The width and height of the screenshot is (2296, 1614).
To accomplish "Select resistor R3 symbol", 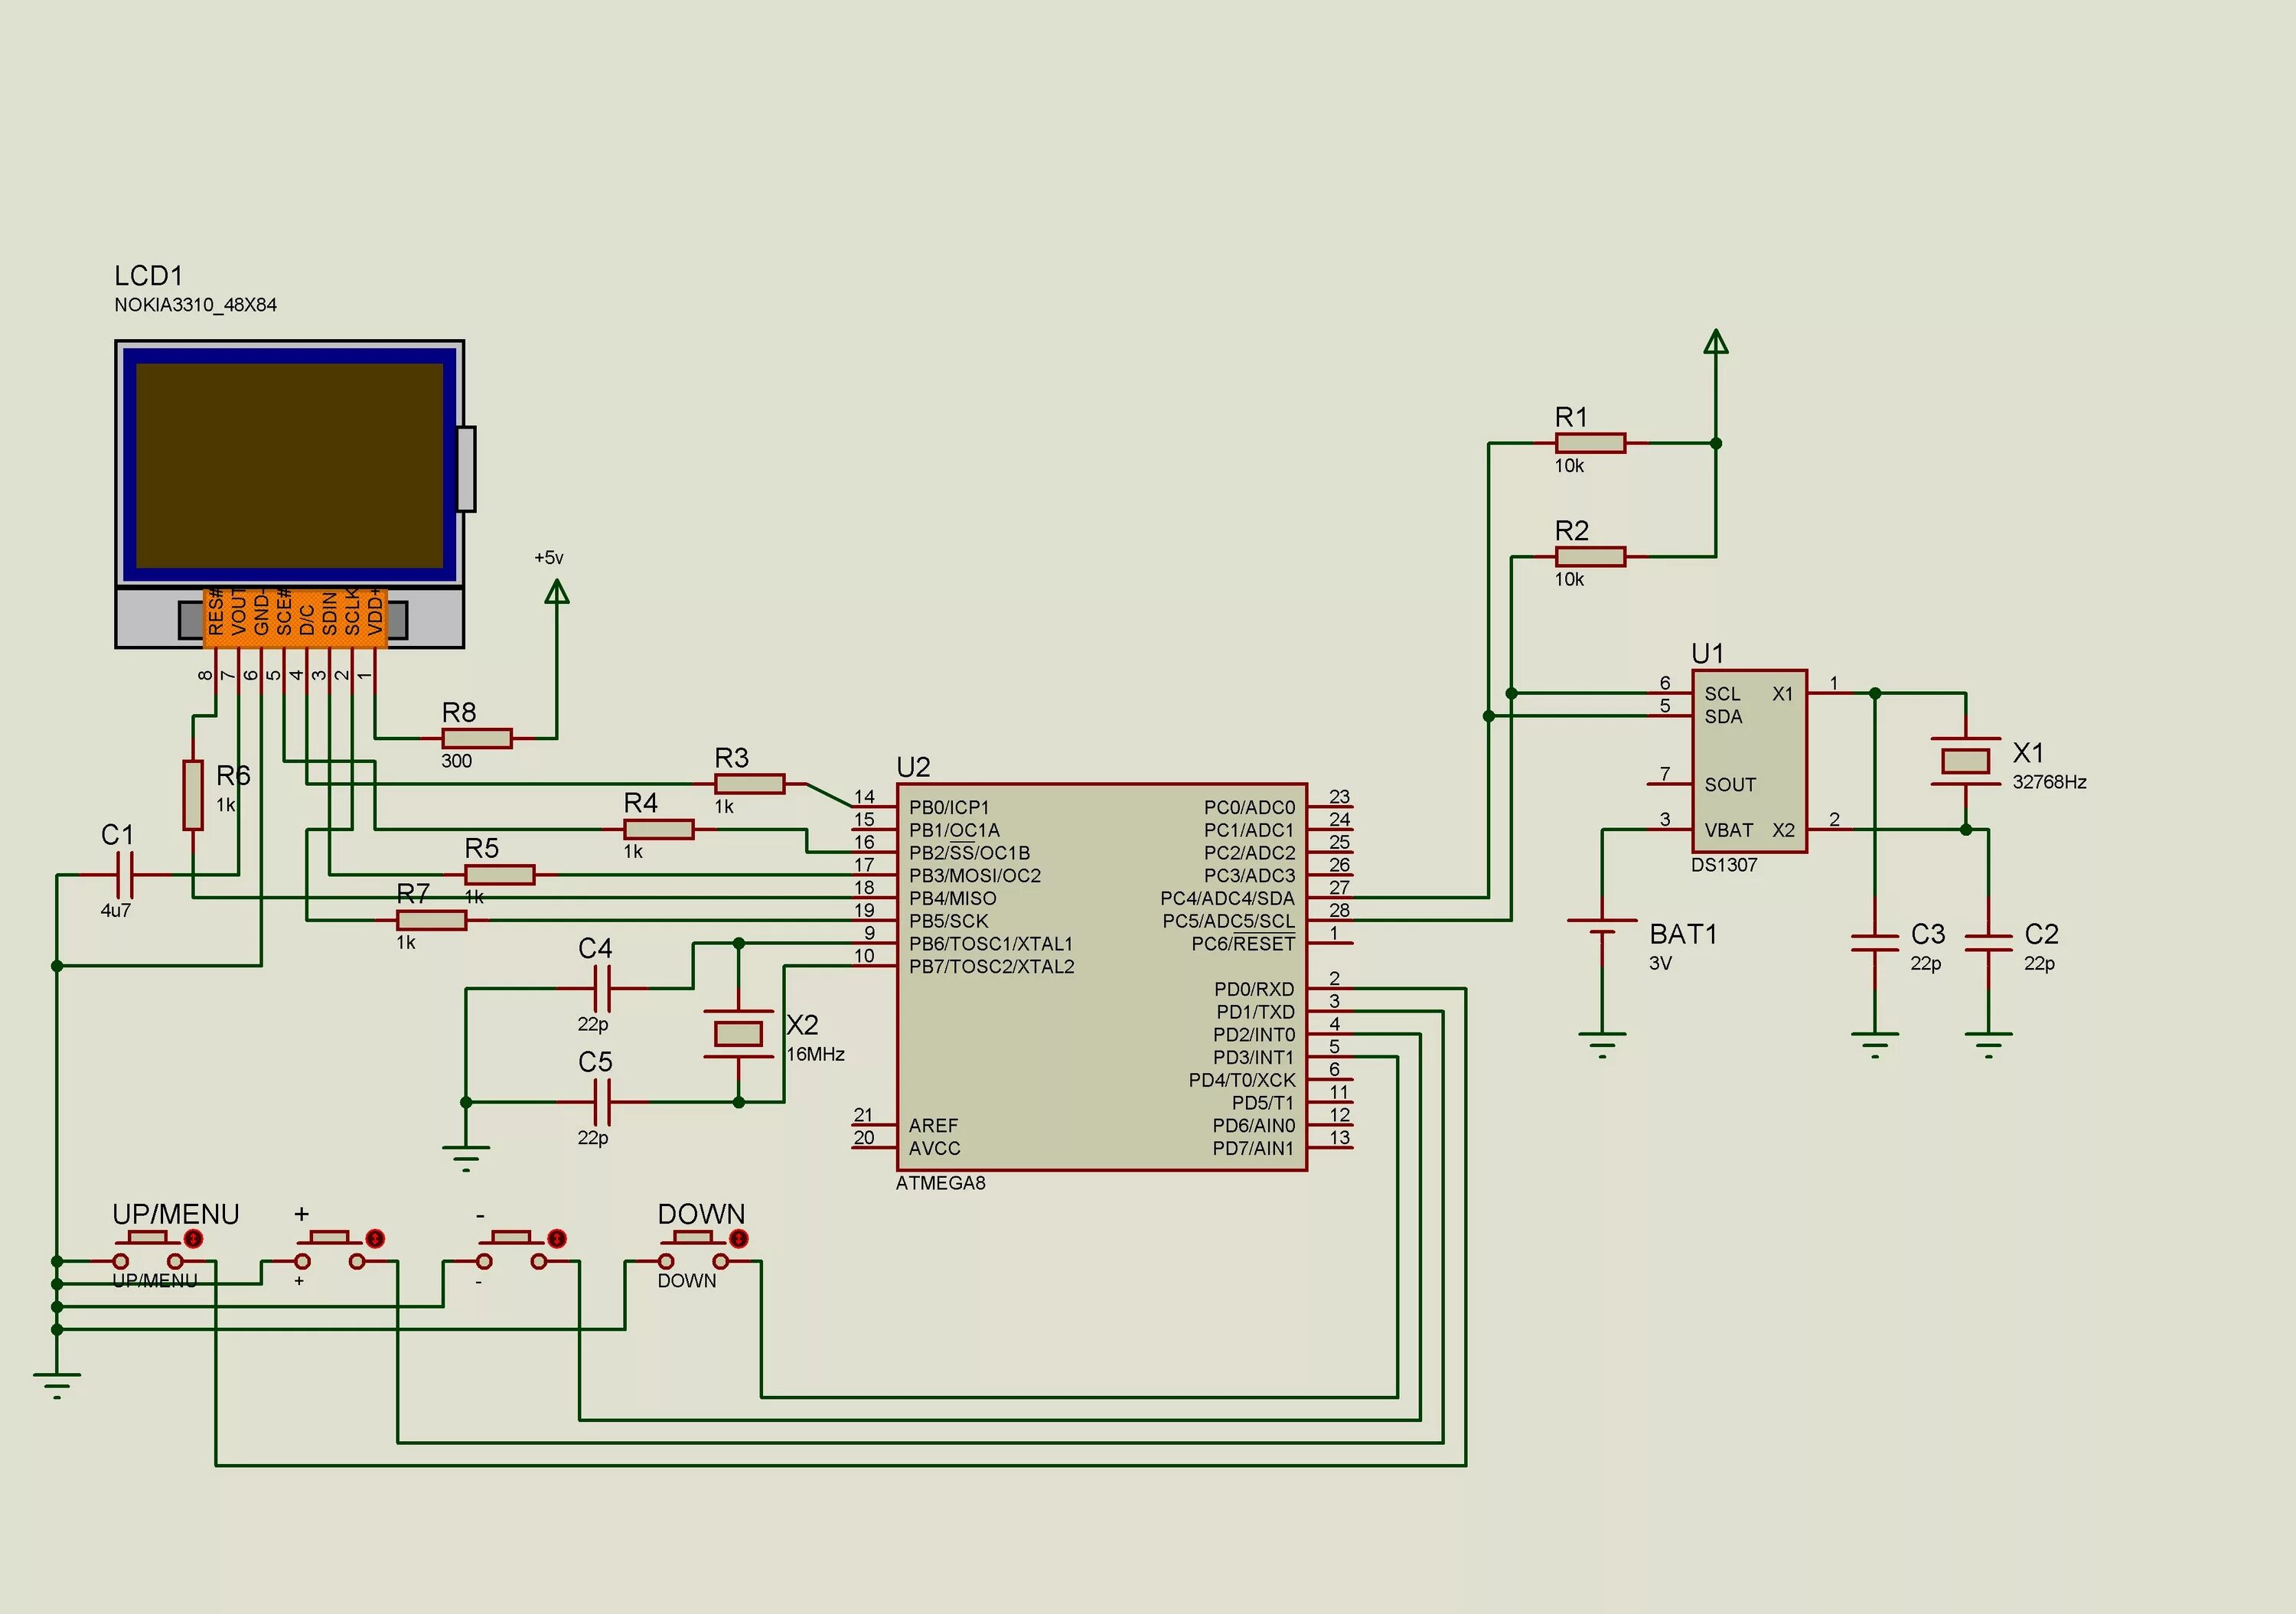I will point(750,784).
